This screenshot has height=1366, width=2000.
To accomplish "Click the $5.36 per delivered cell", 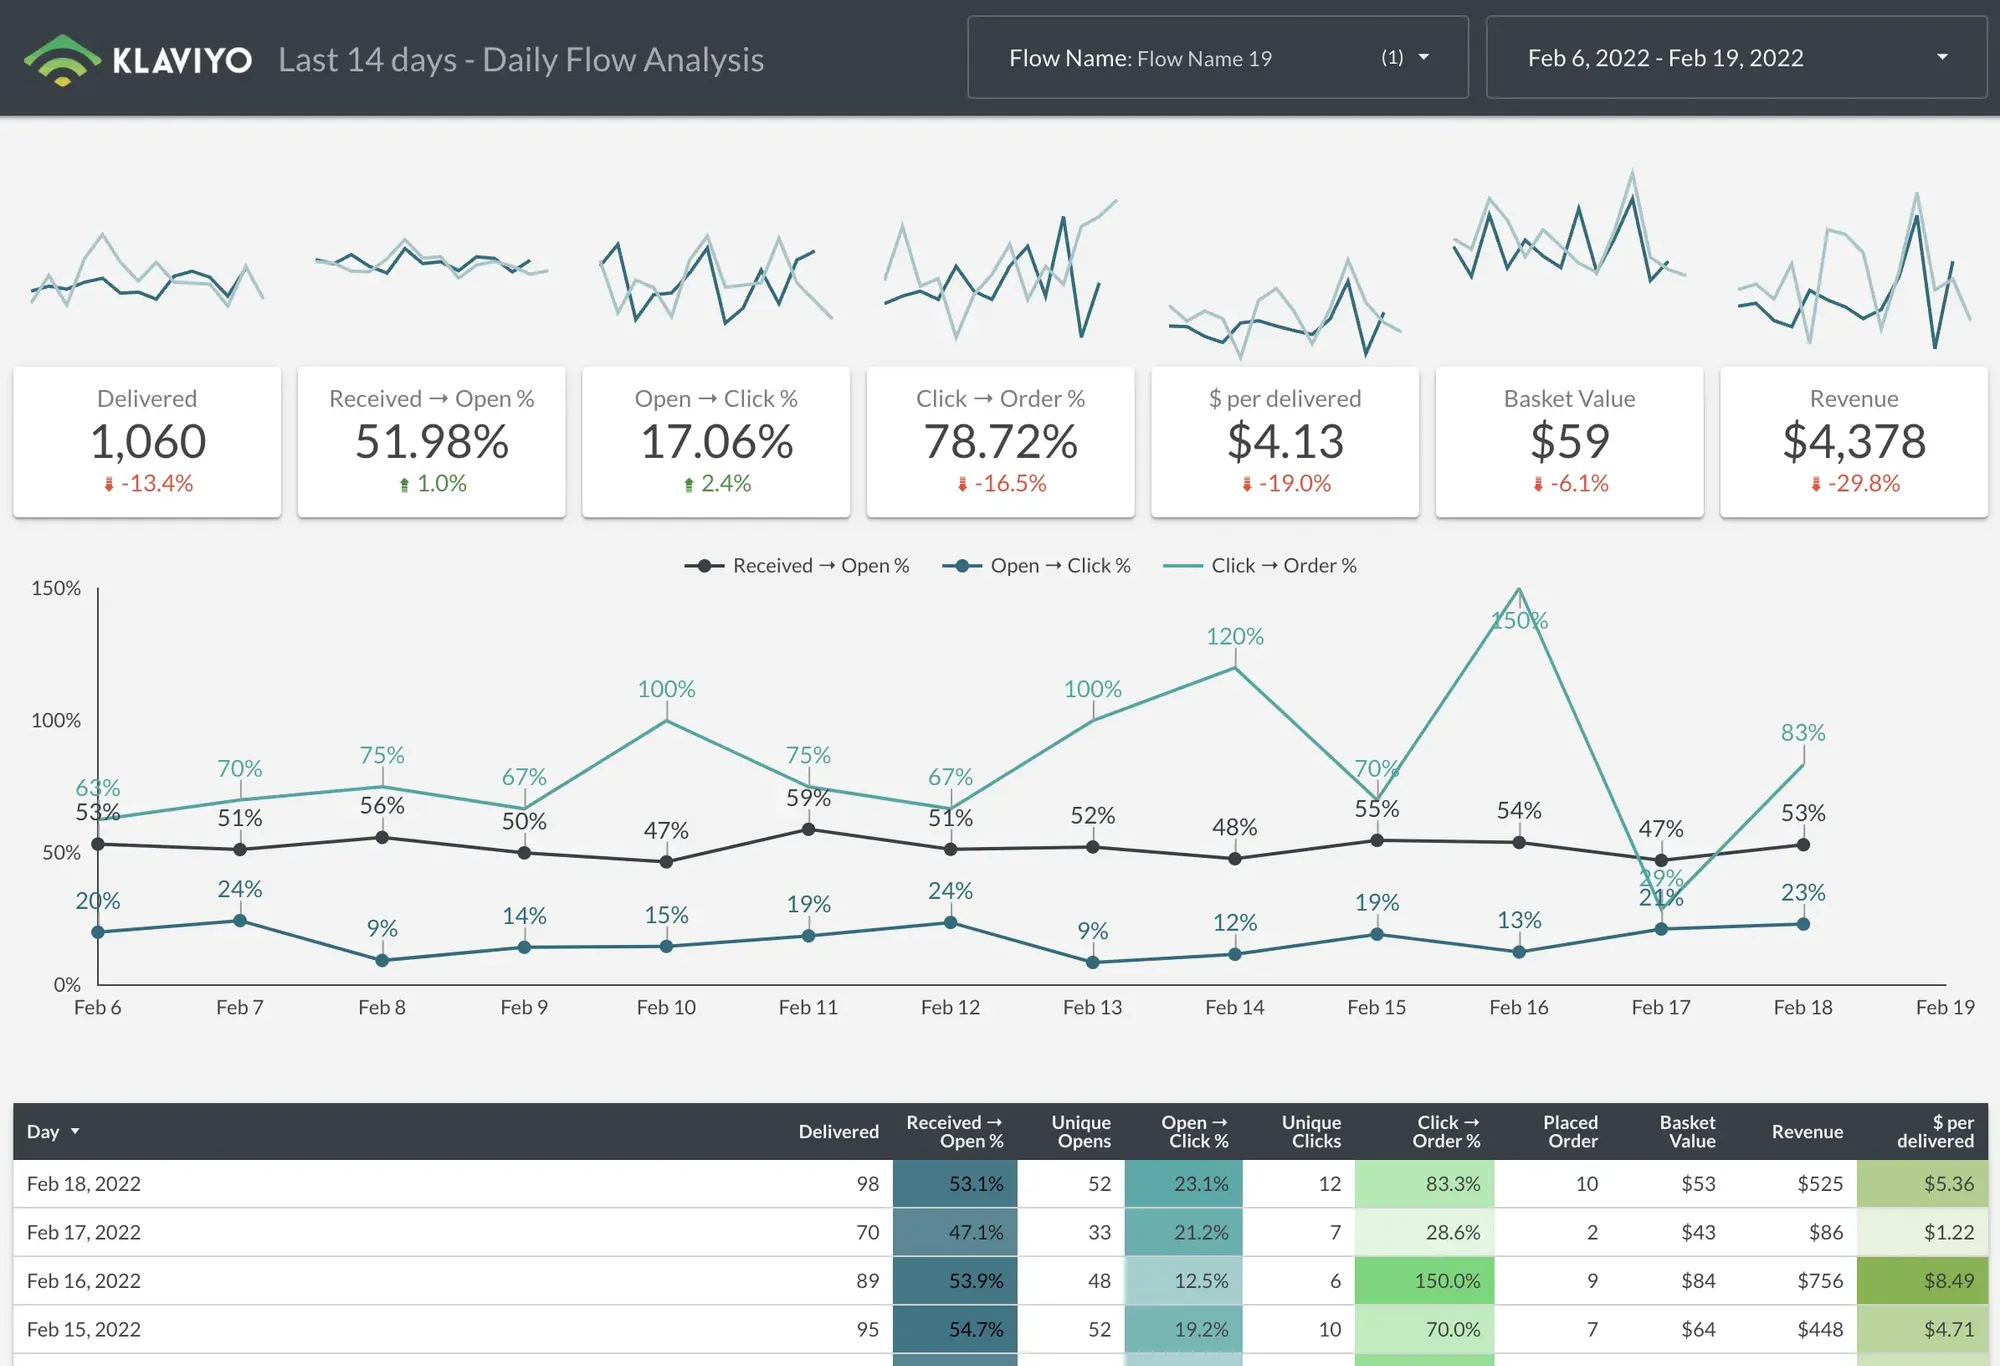I will point(1922,1184).
